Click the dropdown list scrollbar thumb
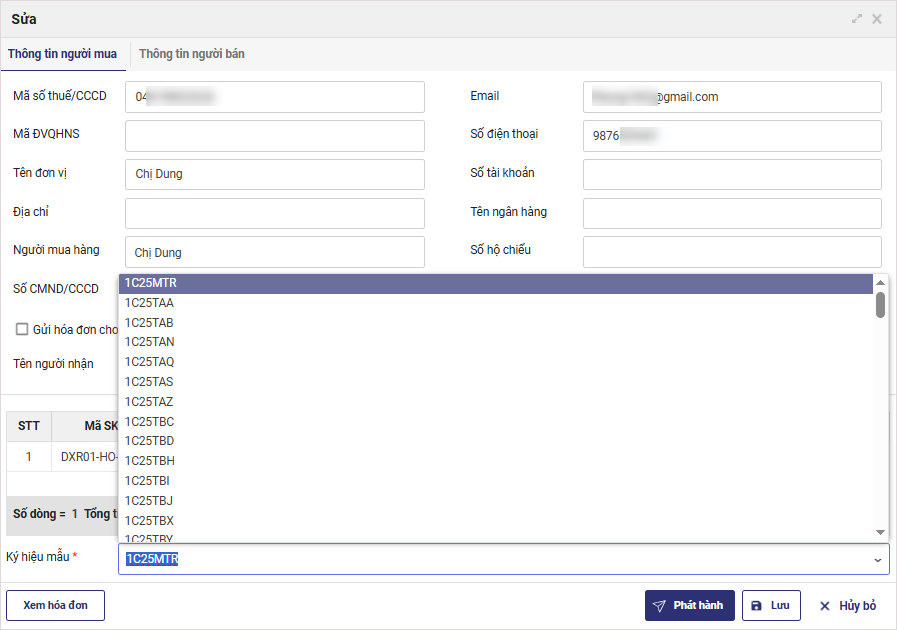The height and width of the screenshot is (630, 897). (x=881, y=305)
